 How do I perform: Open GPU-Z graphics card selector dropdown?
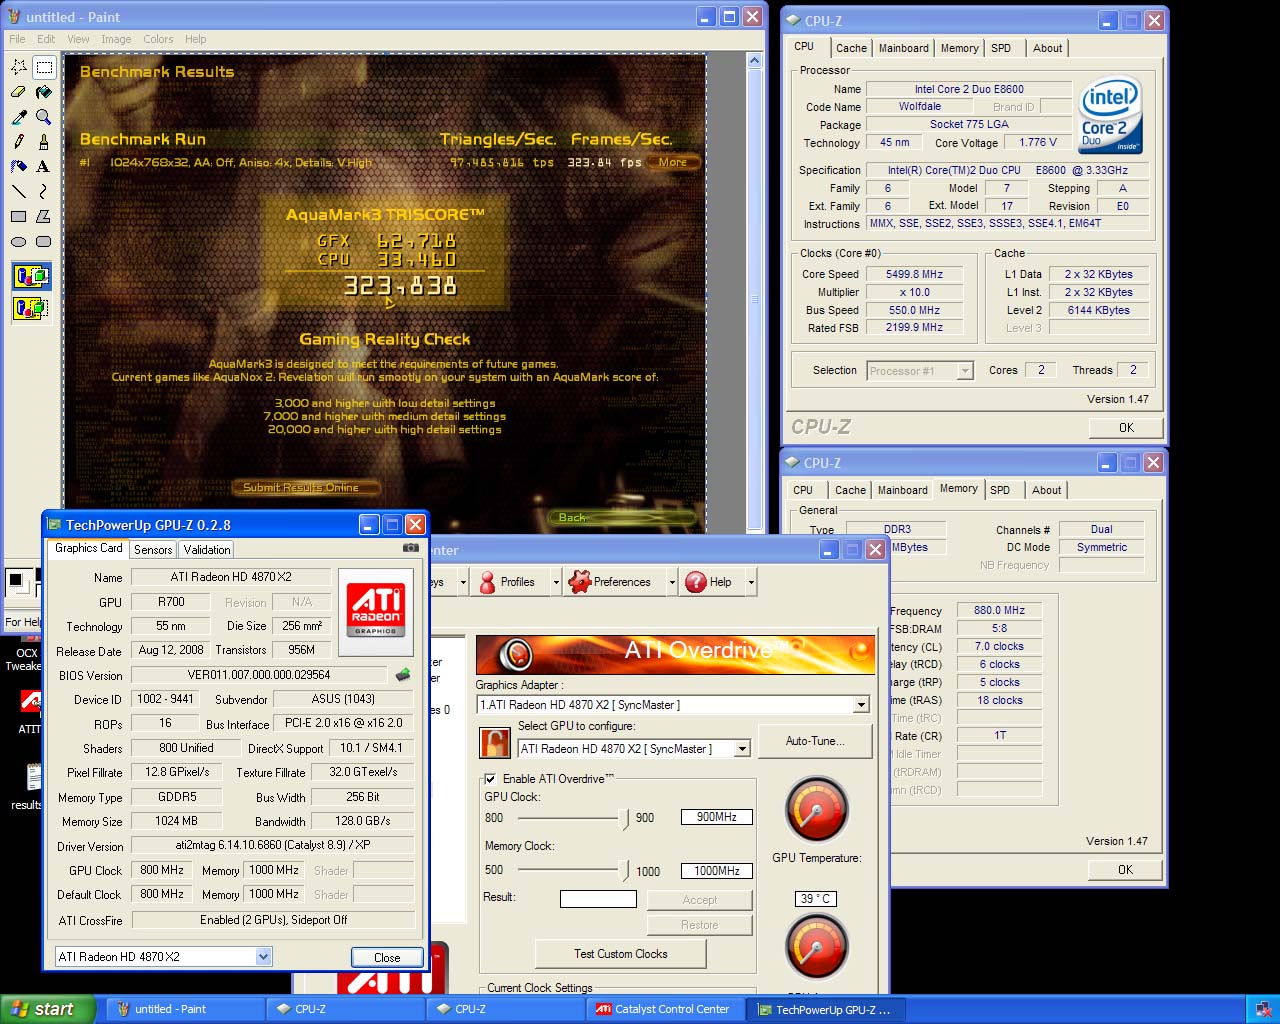(263, 957)
